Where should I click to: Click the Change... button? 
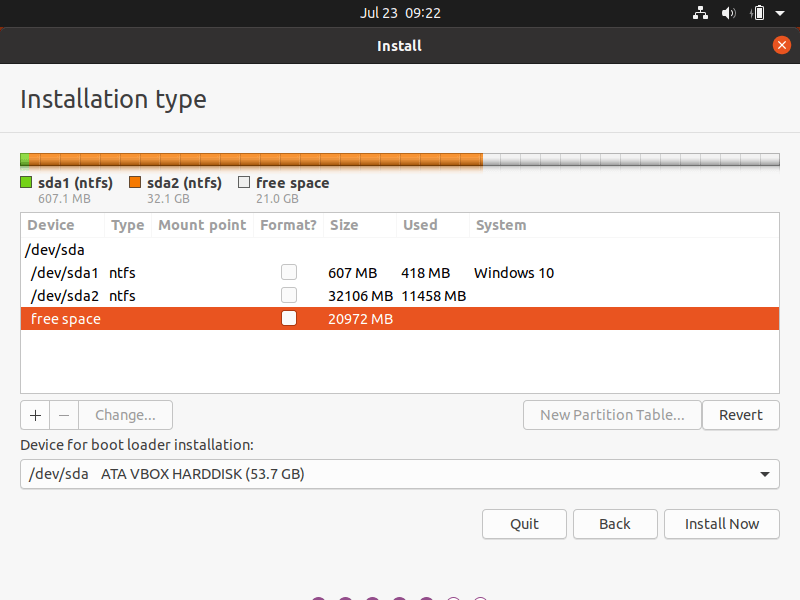[x=126, y=415]
